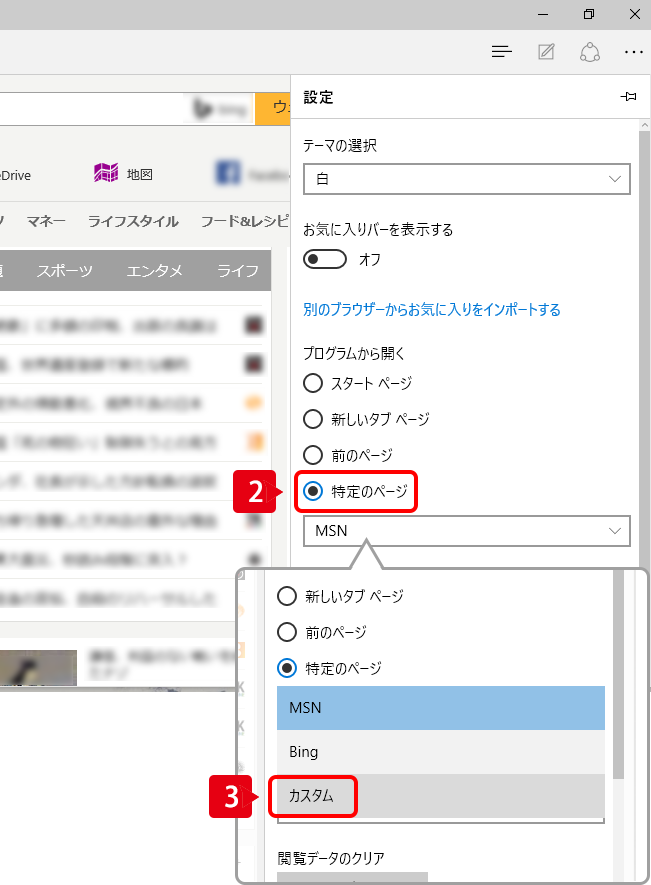Minimize the Edge browser window

pos(543,15)
